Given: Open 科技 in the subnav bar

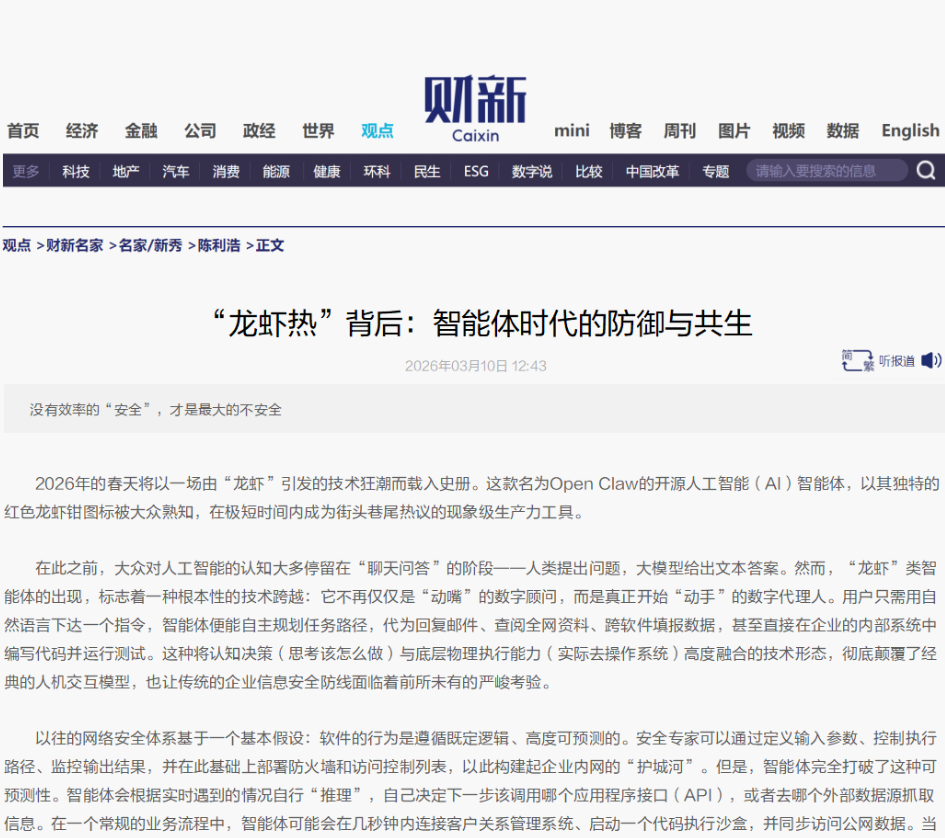Looking at the screenshot, I should coord(76,172).
